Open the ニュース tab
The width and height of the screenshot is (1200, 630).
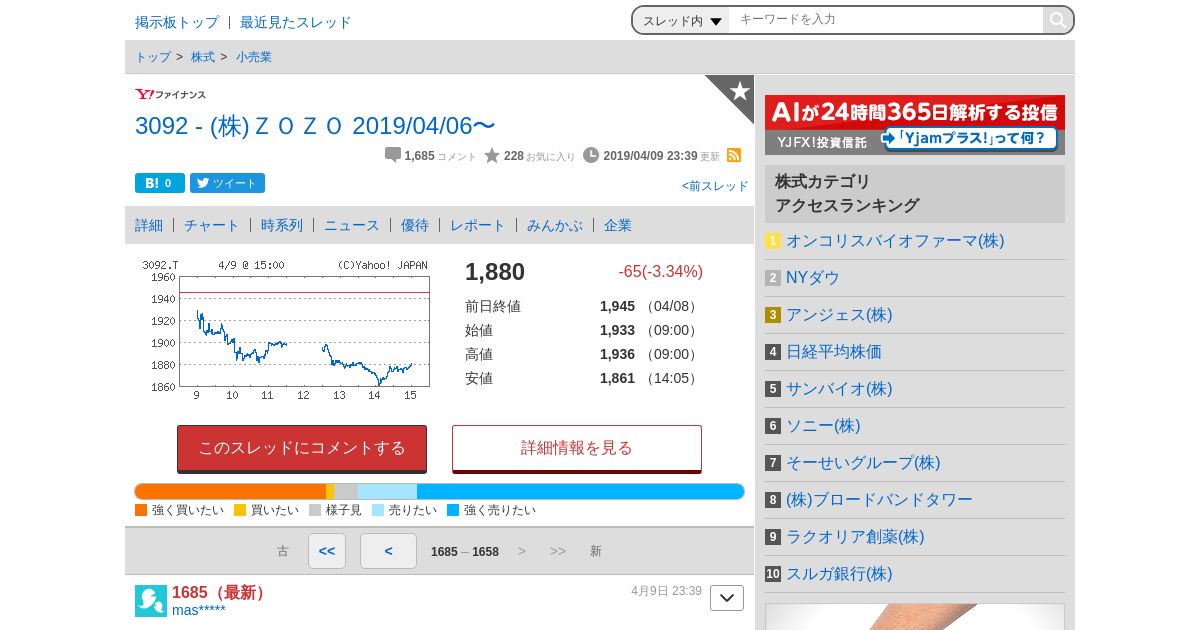[x=352, y=225]
